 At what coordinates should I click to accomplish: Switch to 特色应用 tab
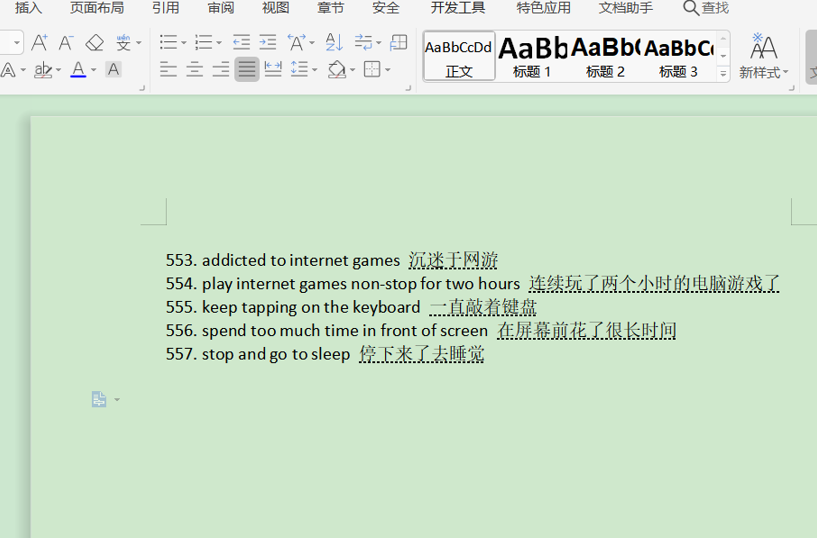click(x=543, y=8)
